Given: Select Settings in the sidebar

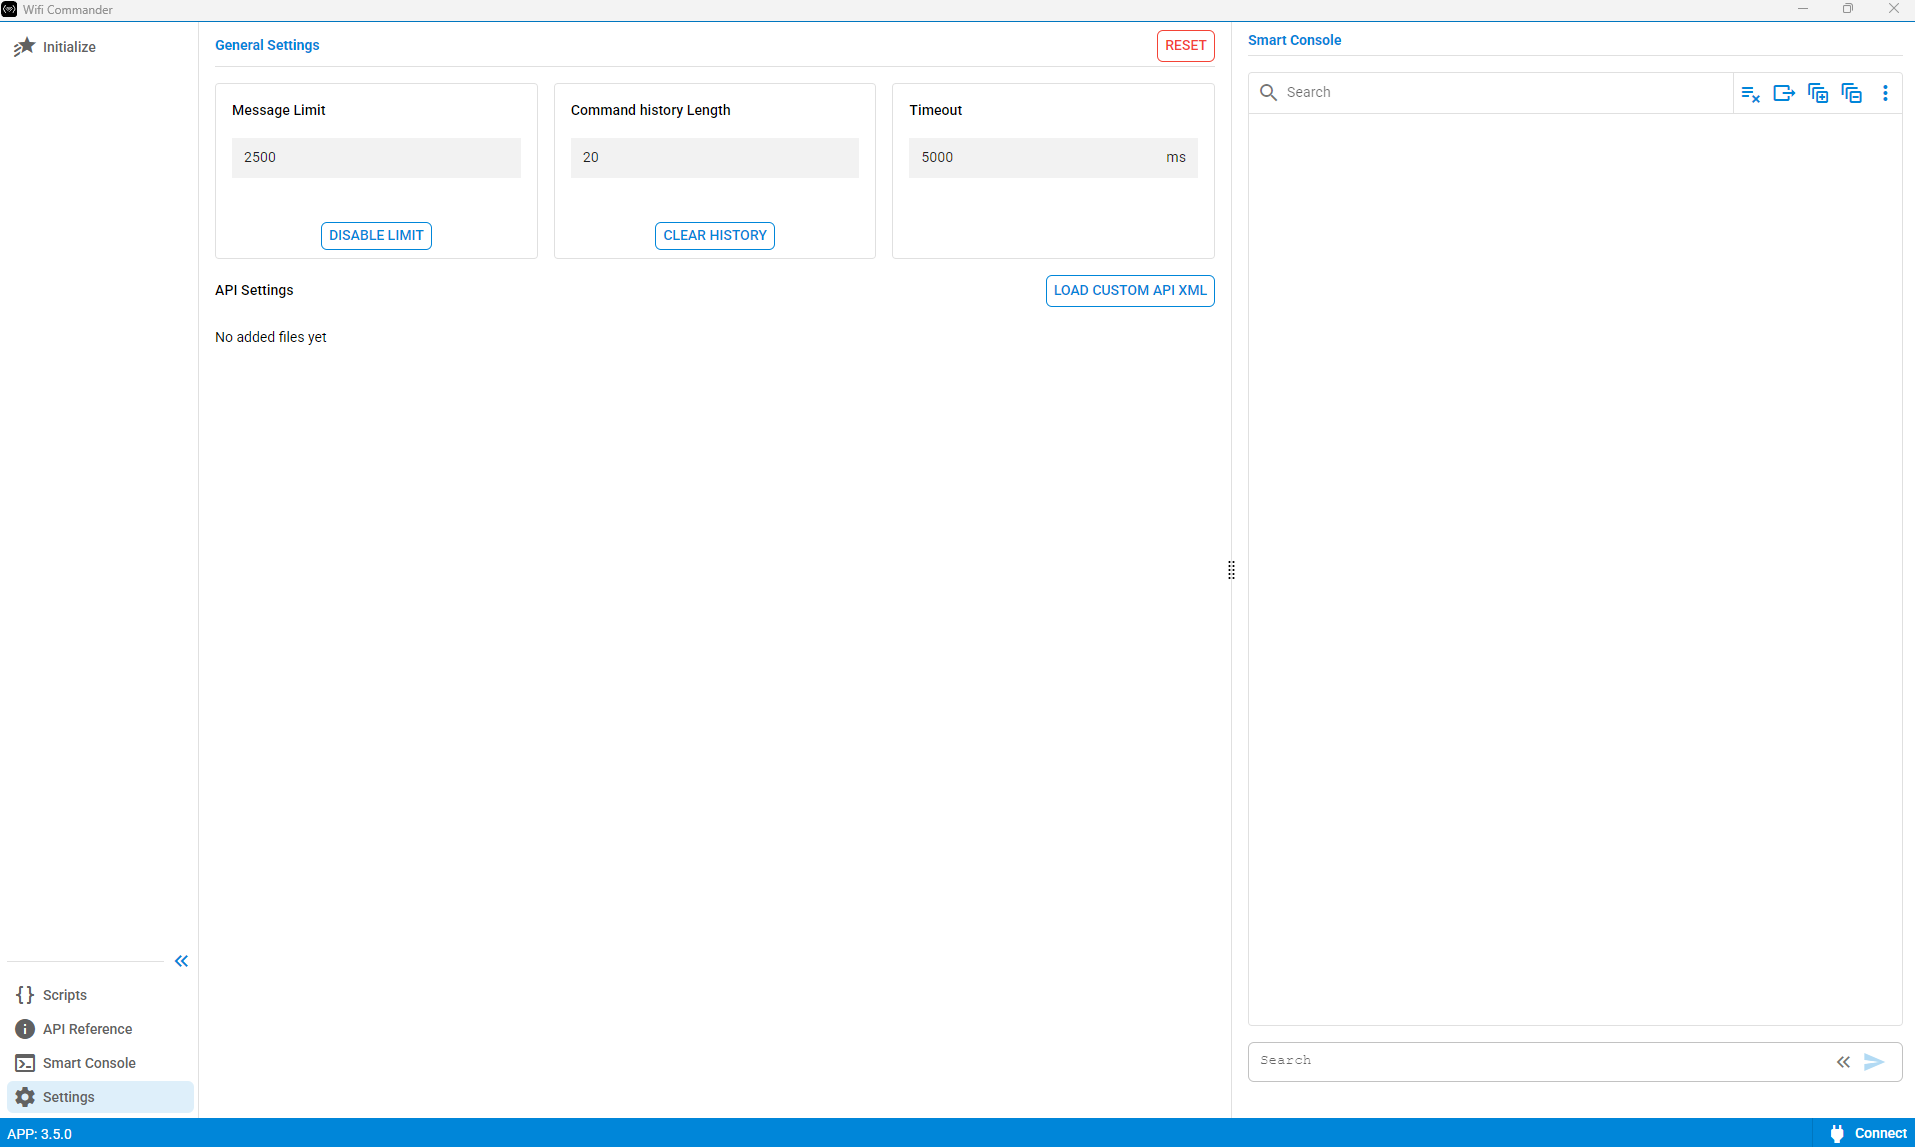Looking at the screenshot, I should 100,1097.
